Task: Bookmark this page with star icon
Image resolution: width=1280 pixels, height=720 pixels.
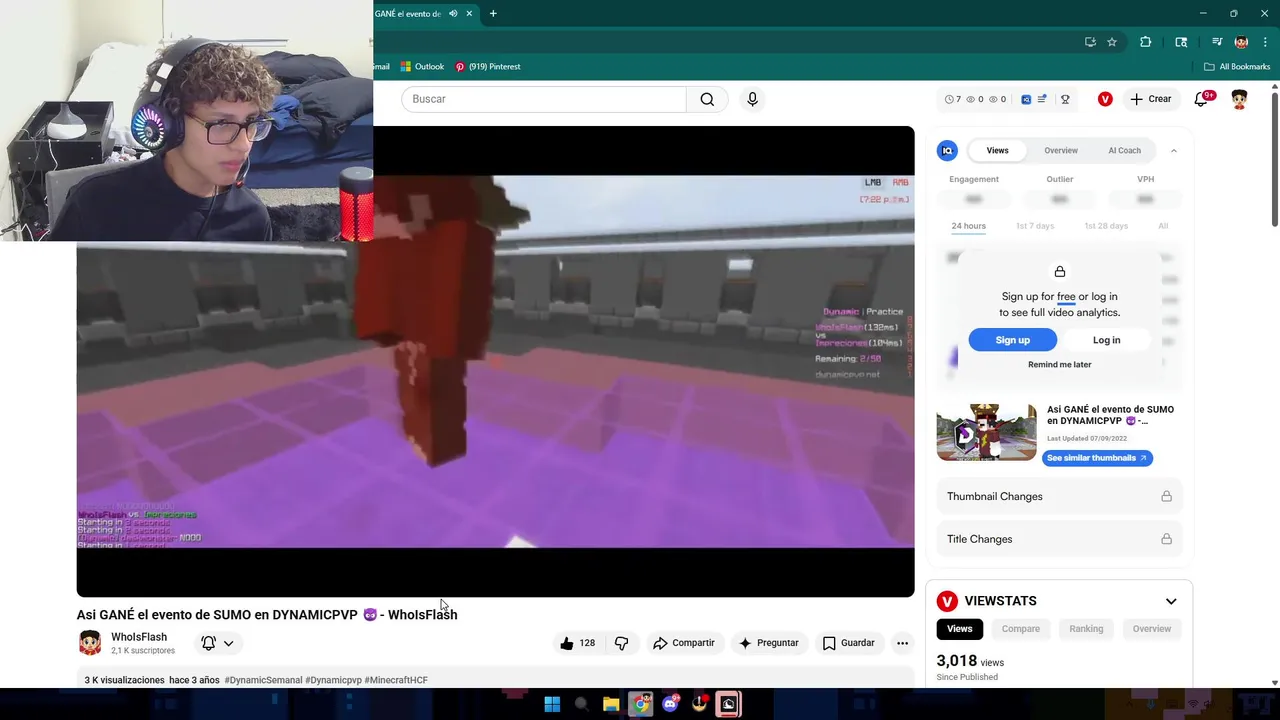Action: pyautogui.click(x=1112, y=42)
